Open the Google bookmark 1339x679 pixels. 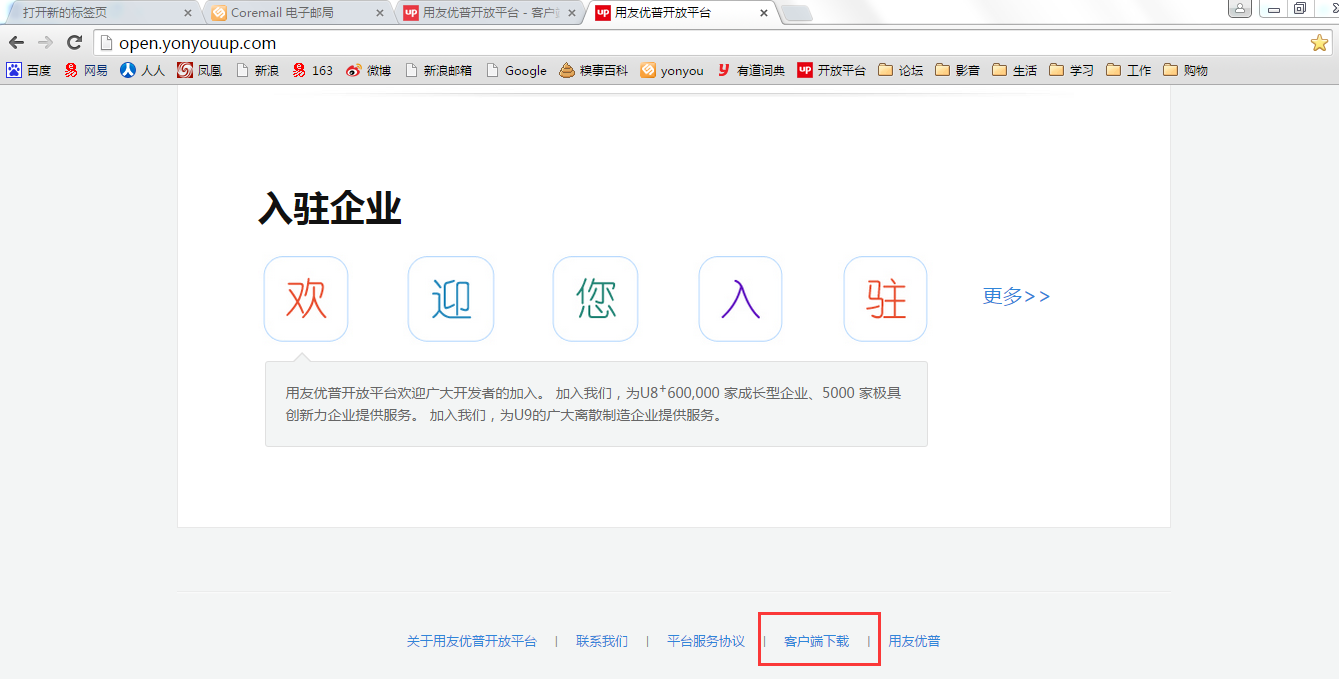coord(516,70)
